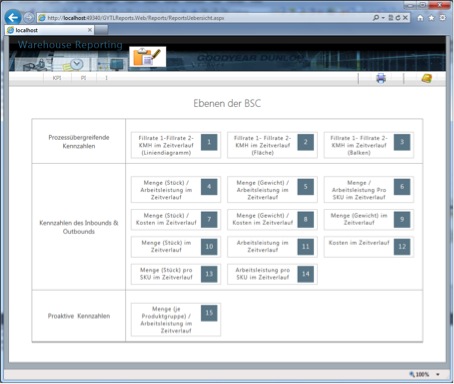The height and width of the screenshot is (384, 454).
Task: Click the printer icon in toolbar
Action: 381,78
